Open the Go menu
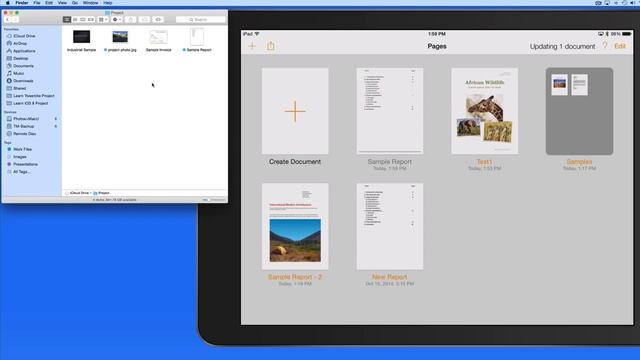 point(75,3)
